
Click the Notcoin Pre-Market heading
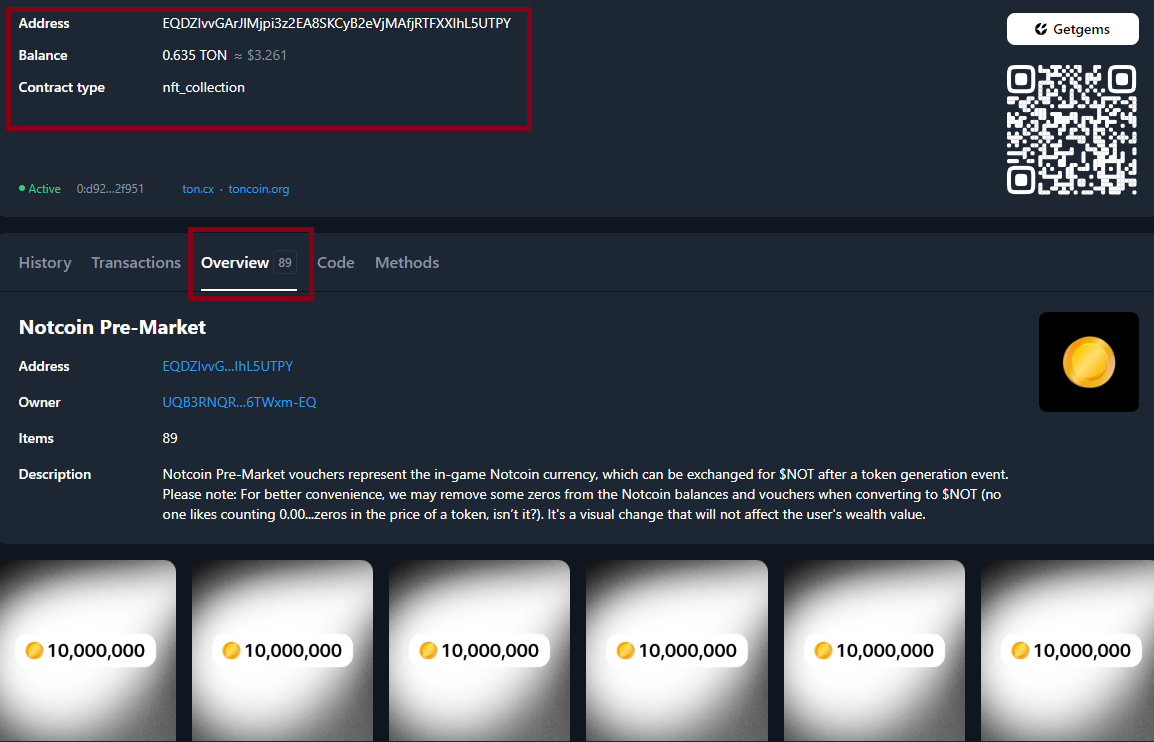point(112,327)
